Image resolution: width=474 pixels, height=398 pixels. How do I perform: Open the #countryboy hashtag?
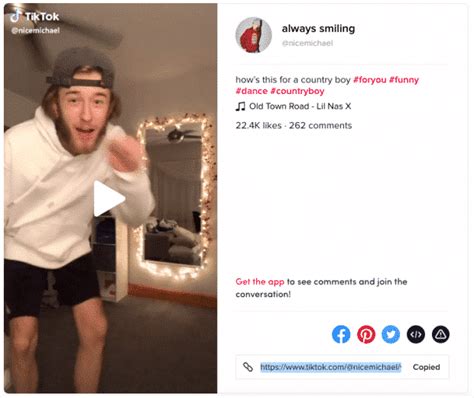(x=297, y=91)
